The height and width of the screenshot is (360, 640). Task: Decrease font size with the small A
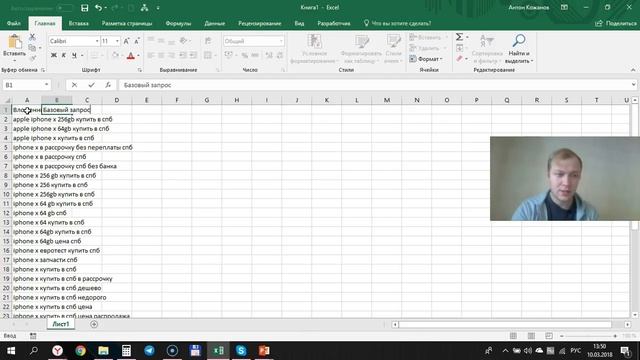click(x=137, y=41)
